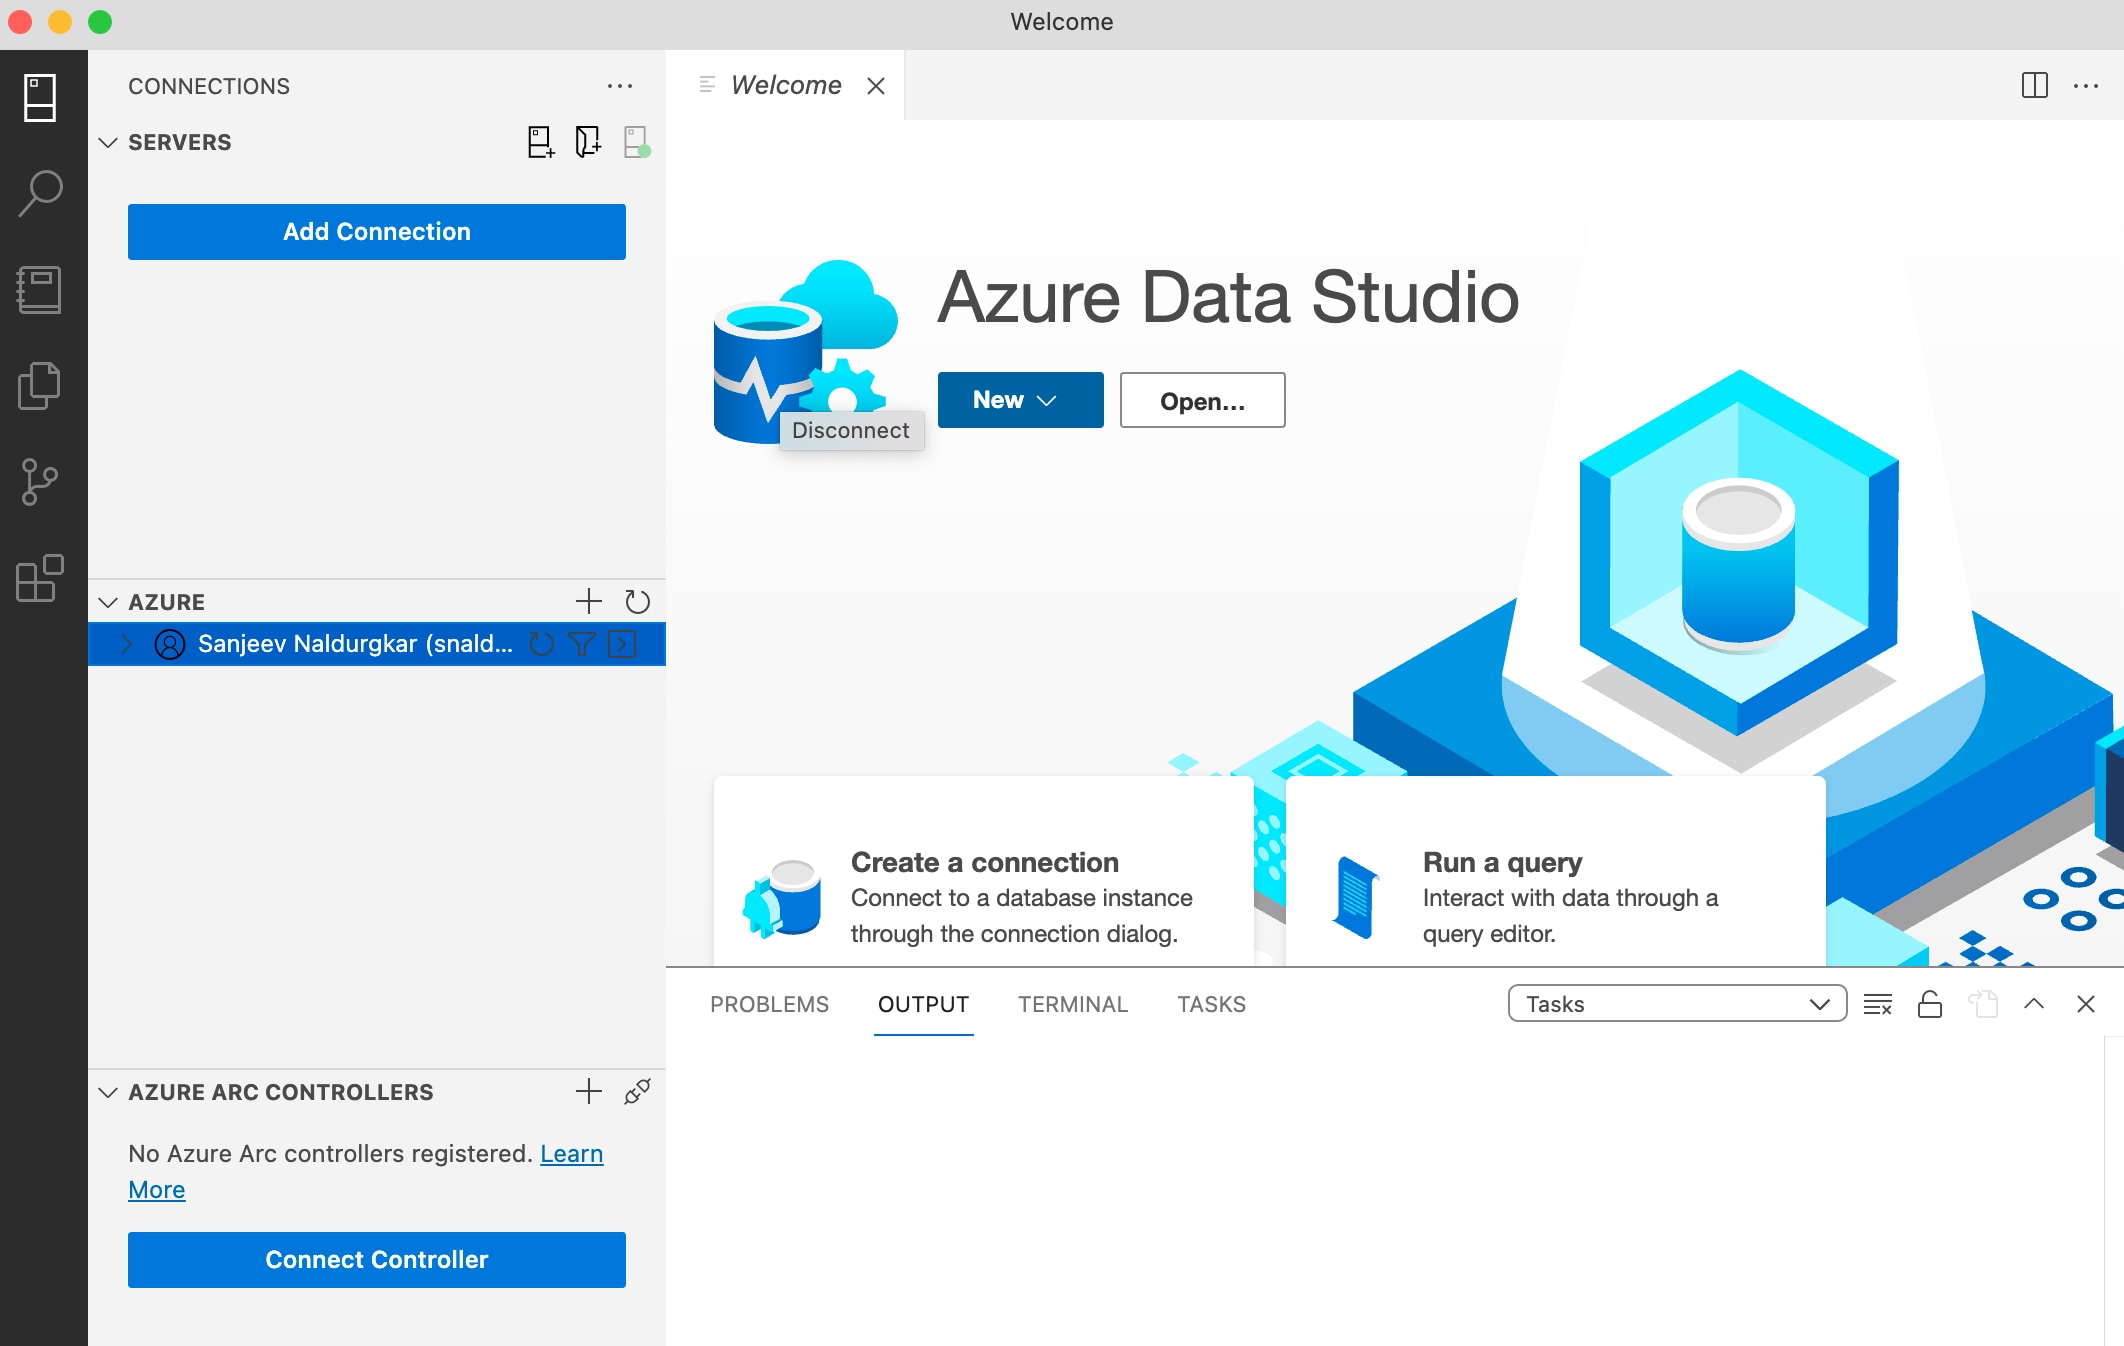Switch to the TERMINAL tab
Screen dimensions: 2124x1346
[1073, 1004]
